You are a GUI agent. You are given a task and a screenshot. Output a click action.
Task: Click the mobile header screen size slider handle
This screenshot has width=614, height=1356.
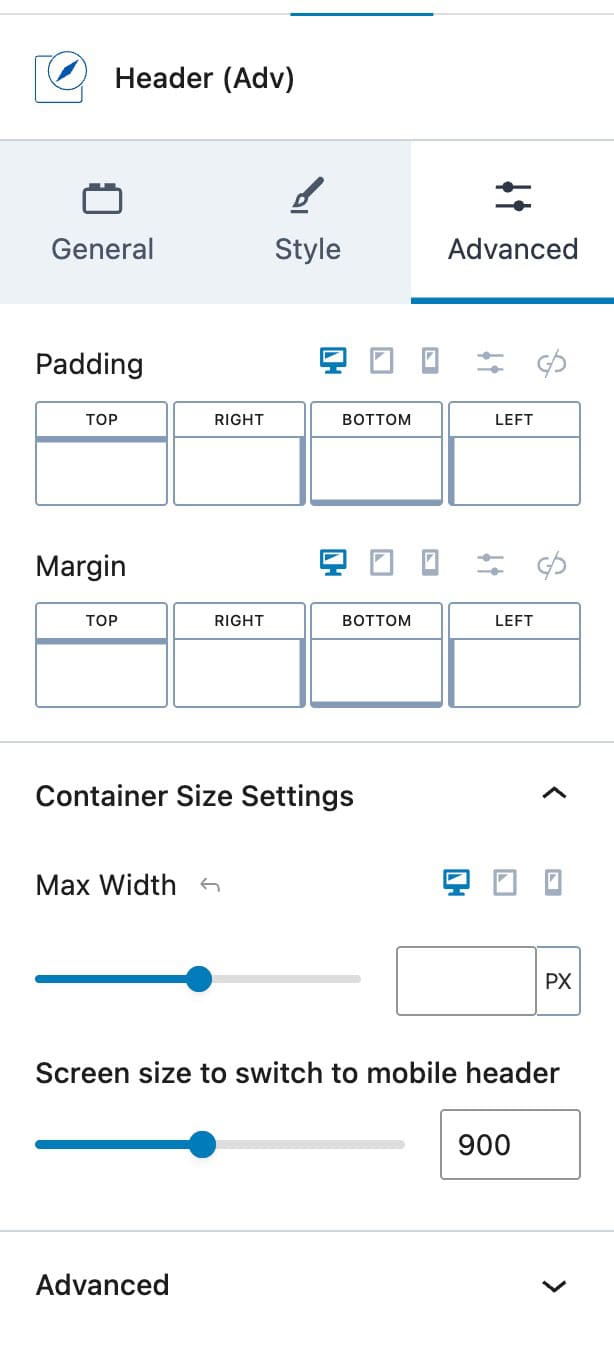(x=204, y=1144)
